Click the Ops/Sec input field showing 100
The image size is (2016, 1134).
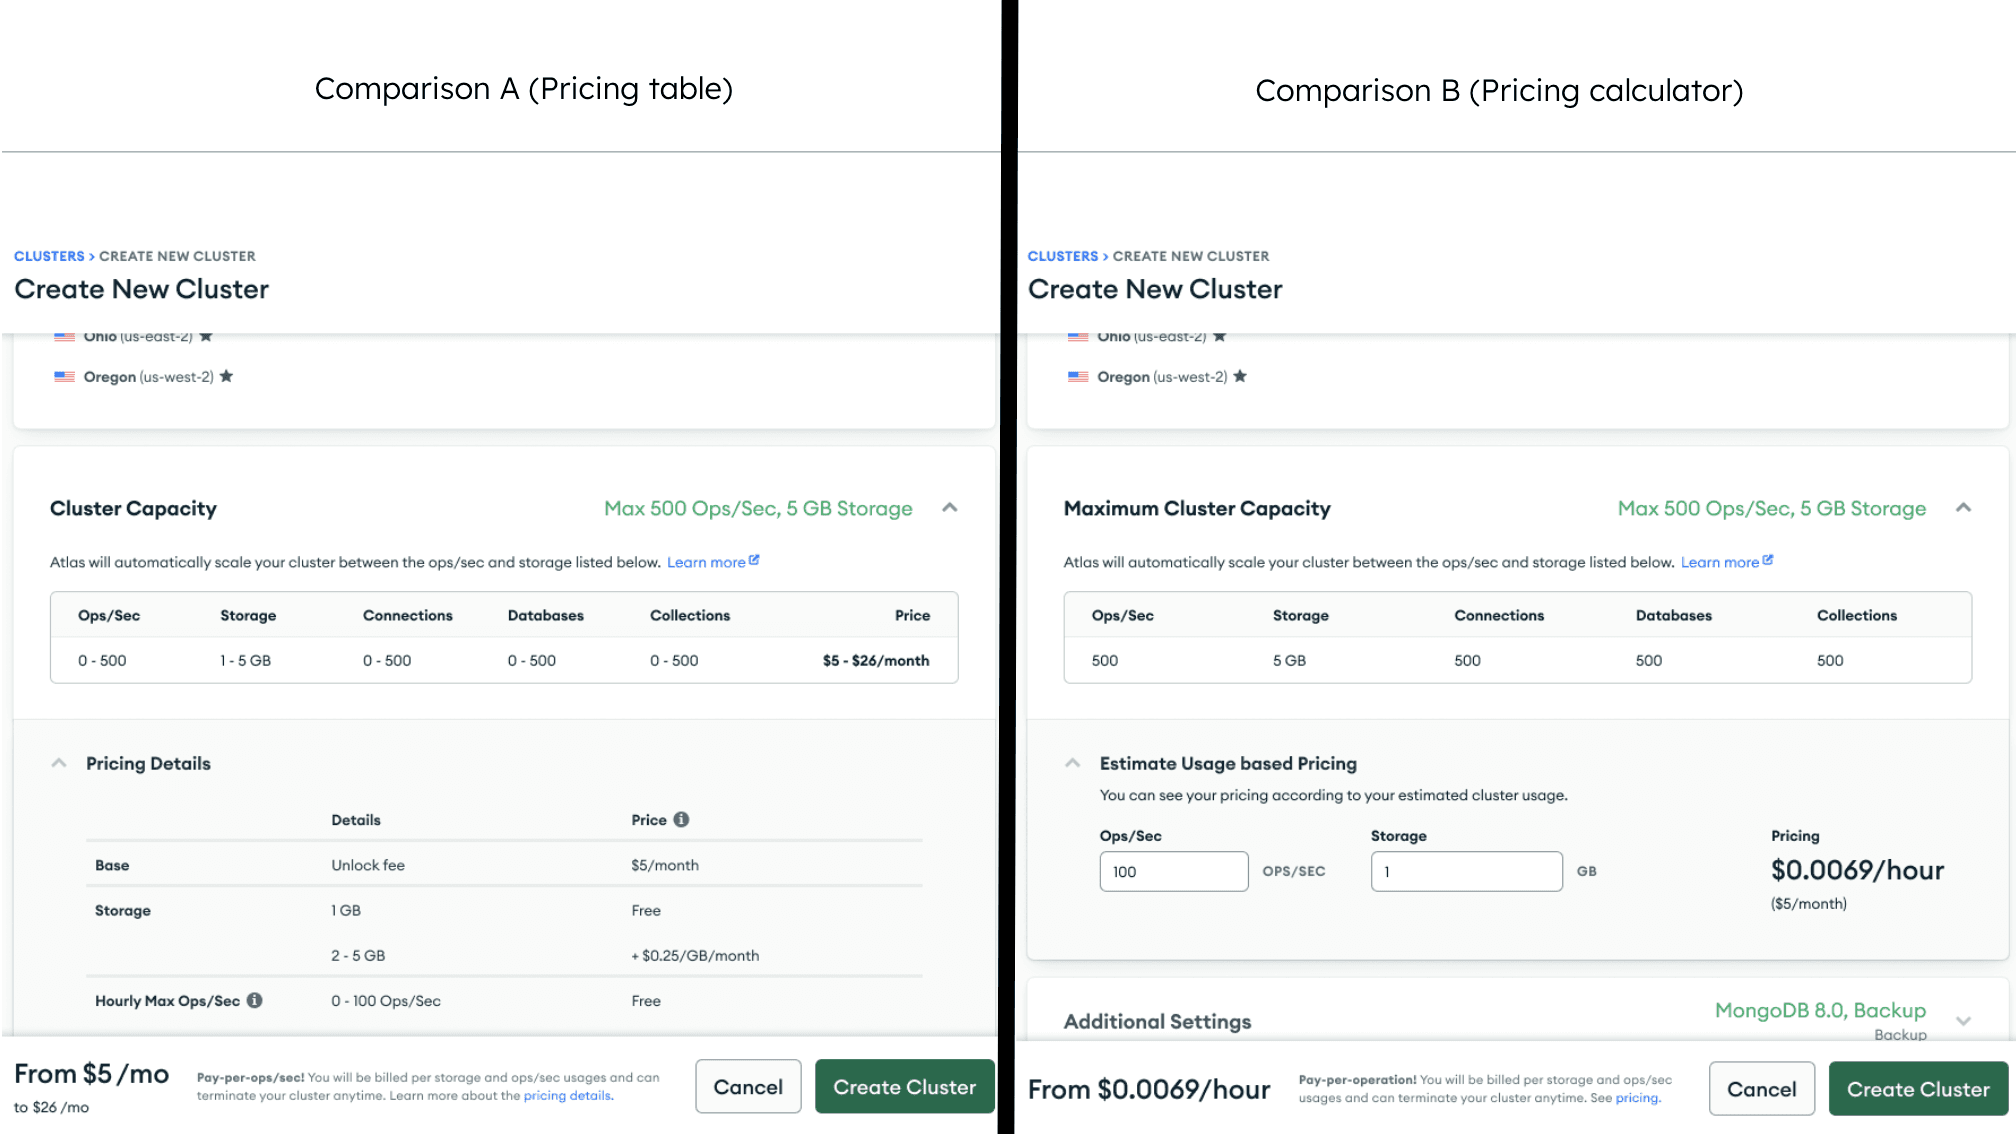pos(1173,871)
